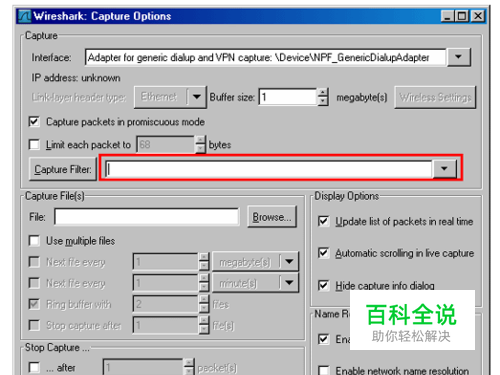Enable stop capture after packet(s) checkbox
The height and width of the screenshot is (375, 500).
[34, 367]
